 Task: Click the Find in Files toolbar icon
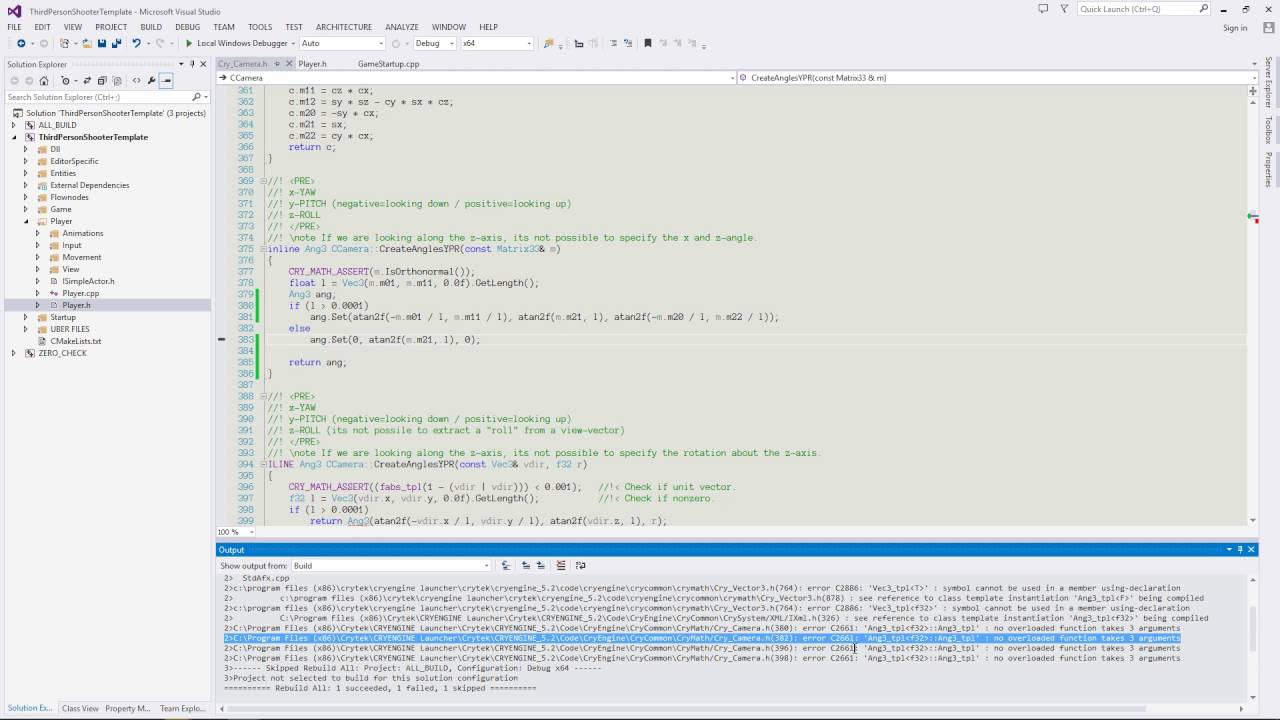tap(548, 43)
